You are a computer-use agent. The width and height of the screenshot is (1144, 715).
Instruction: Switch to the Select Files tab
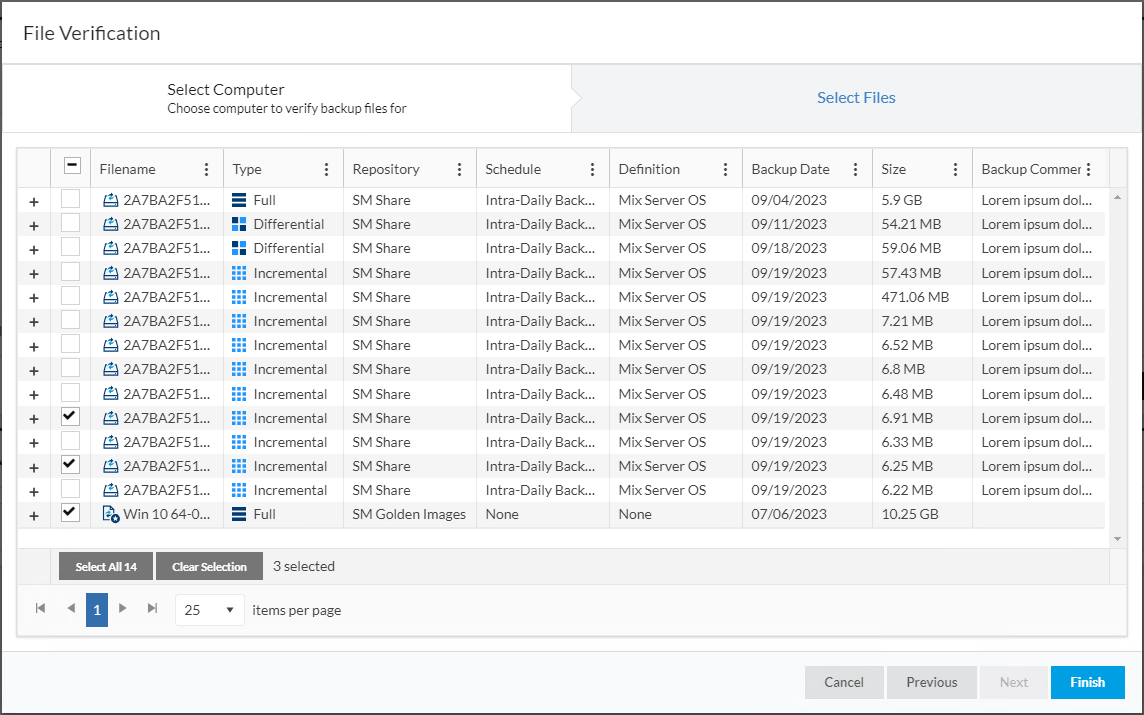856,97
